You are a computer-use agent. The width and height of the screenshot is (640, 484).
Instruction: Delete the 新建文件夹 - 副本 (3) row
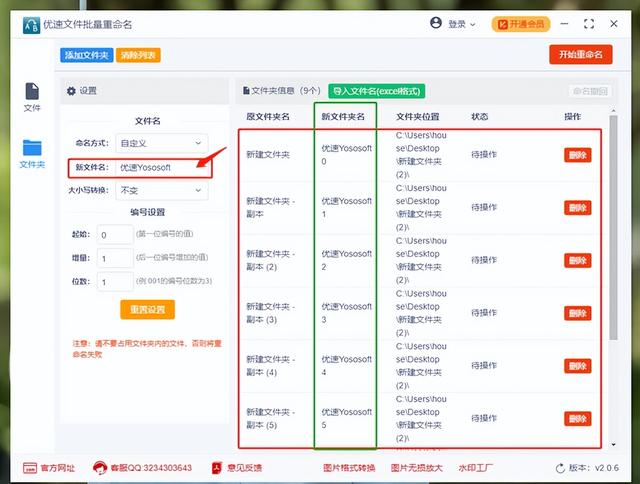click(x=578, y=313)
